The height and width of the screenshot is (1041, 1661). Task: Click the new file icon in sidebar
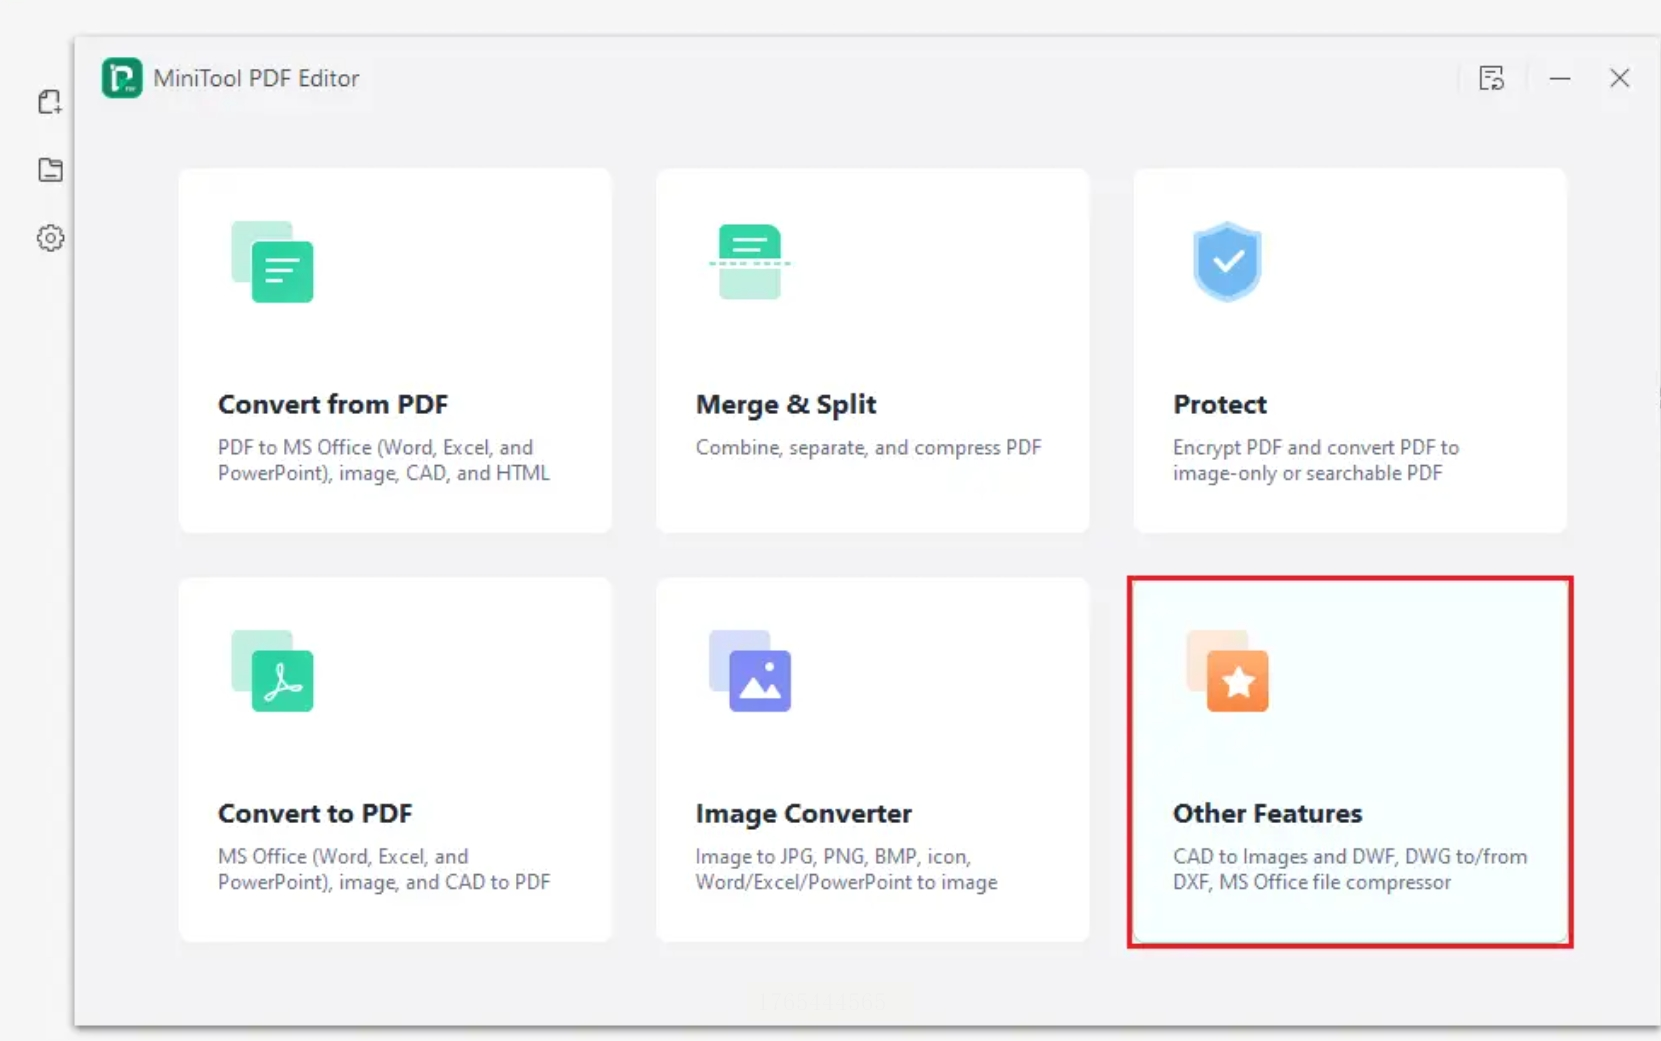[50, 101]
